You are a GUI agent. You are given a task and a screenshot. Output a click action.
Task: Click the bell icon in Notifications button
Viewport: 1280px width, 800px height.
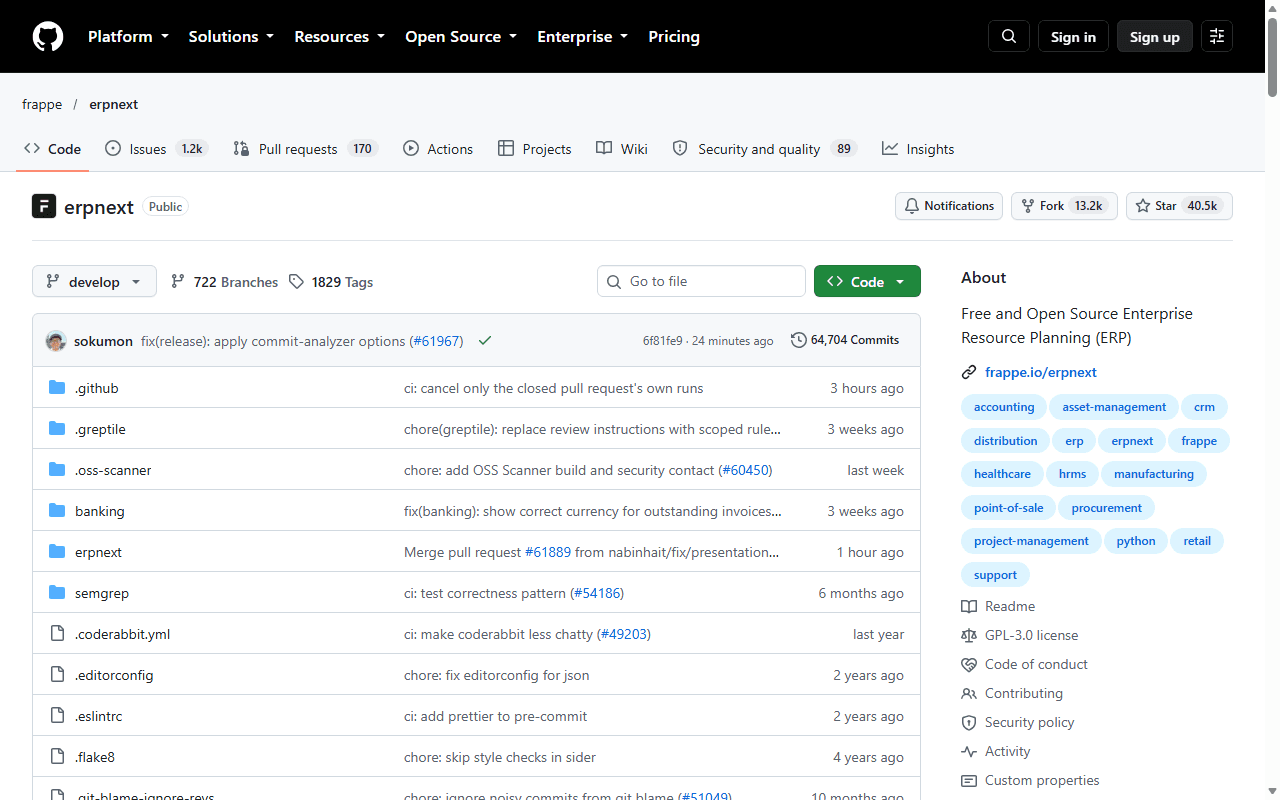[x=912, y=206]
